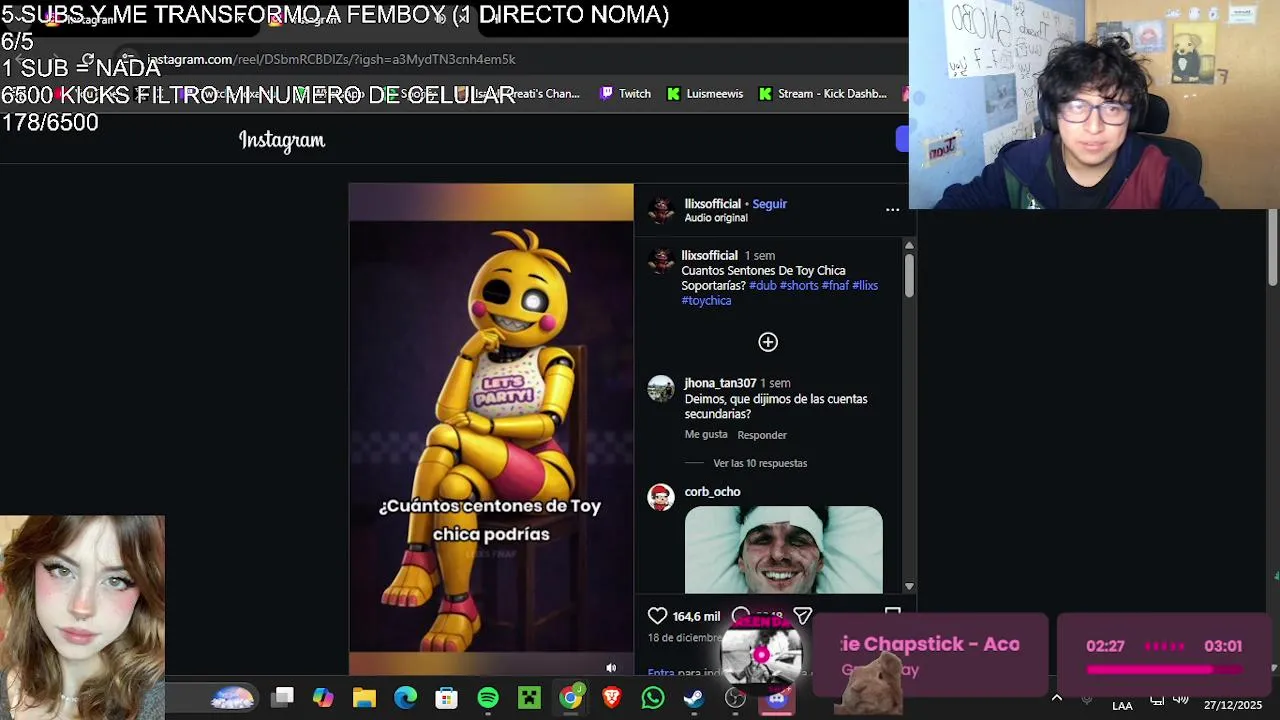Open the Stream - Kick Dashboard bookmark

click(823, 94)
